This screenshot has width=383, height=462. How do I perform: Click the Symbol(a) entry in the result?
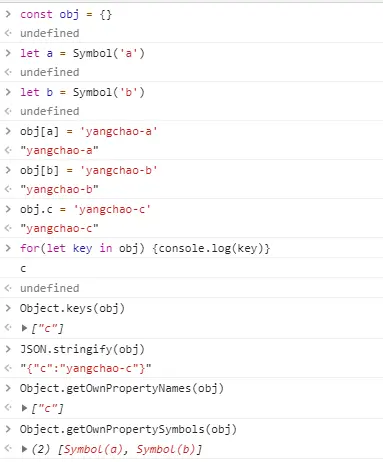click(x=93, y=449)
